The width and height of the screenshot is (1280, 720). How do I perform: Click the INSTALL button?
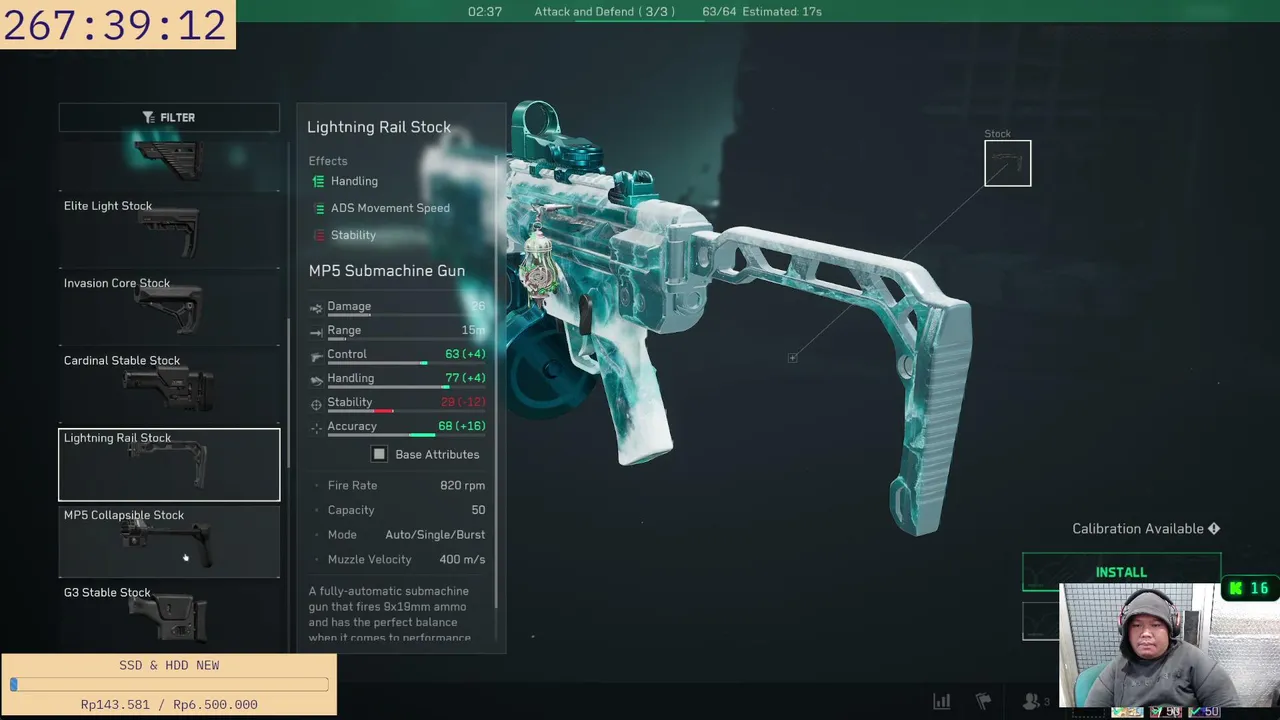(1121, 572)
